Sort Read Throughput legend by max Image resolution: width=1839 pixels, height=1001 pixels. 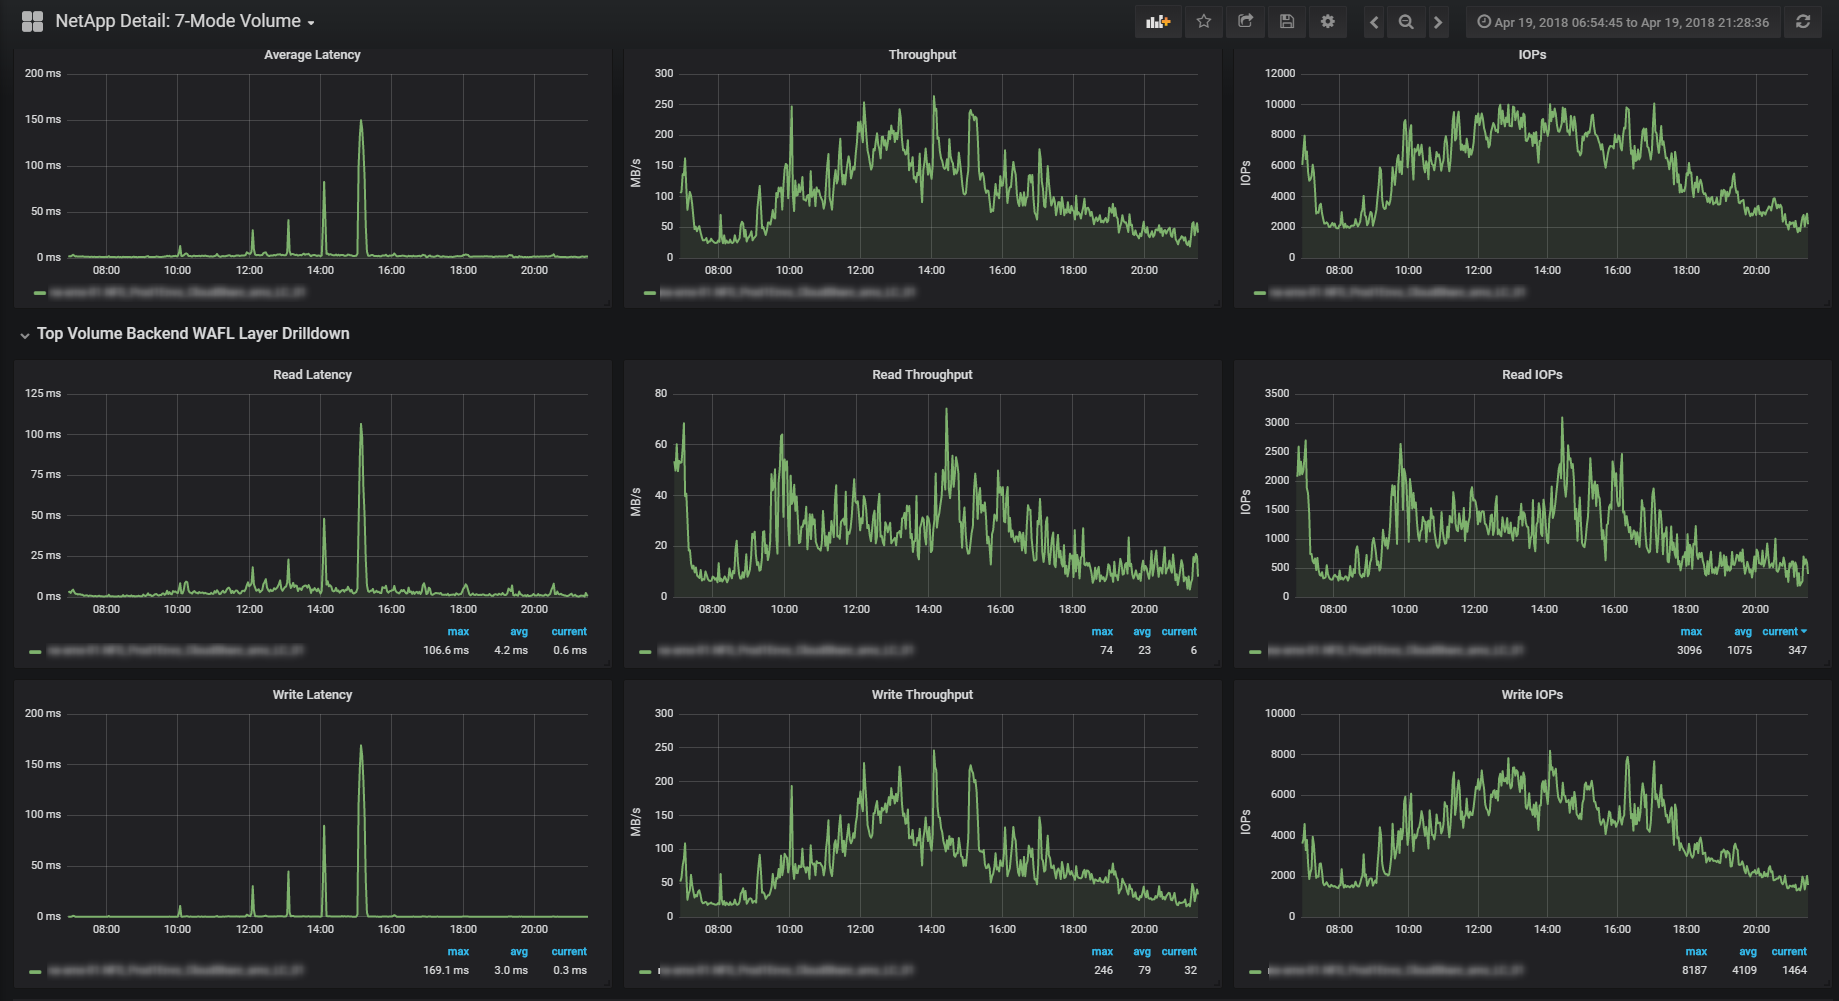coord(1102,632)
